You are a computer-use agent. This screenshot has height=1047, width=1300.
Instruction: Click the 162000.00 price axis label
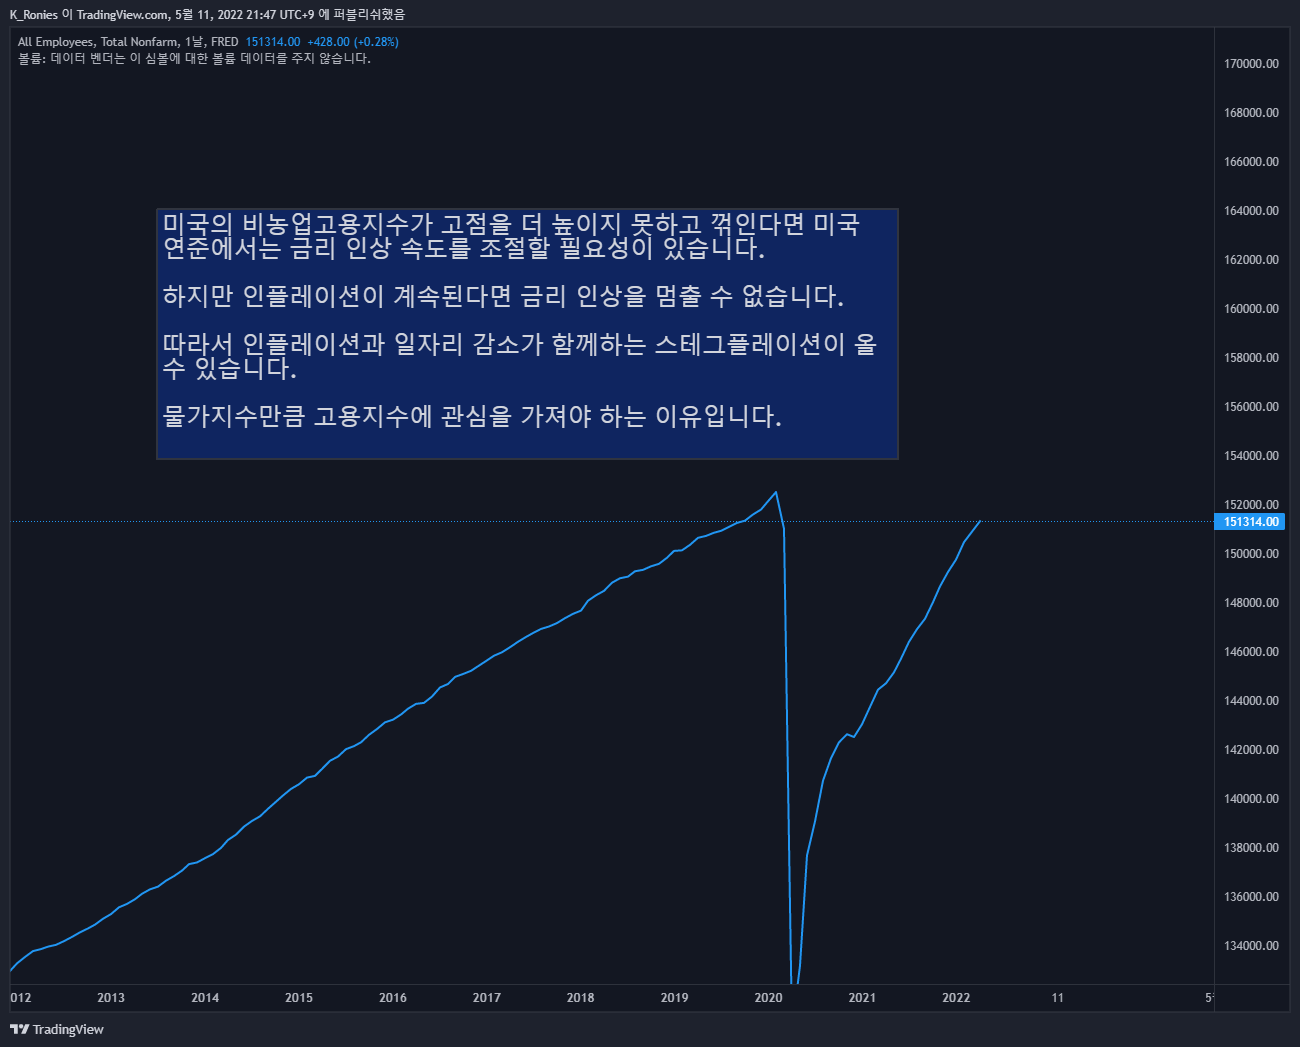pos(1251,260)
